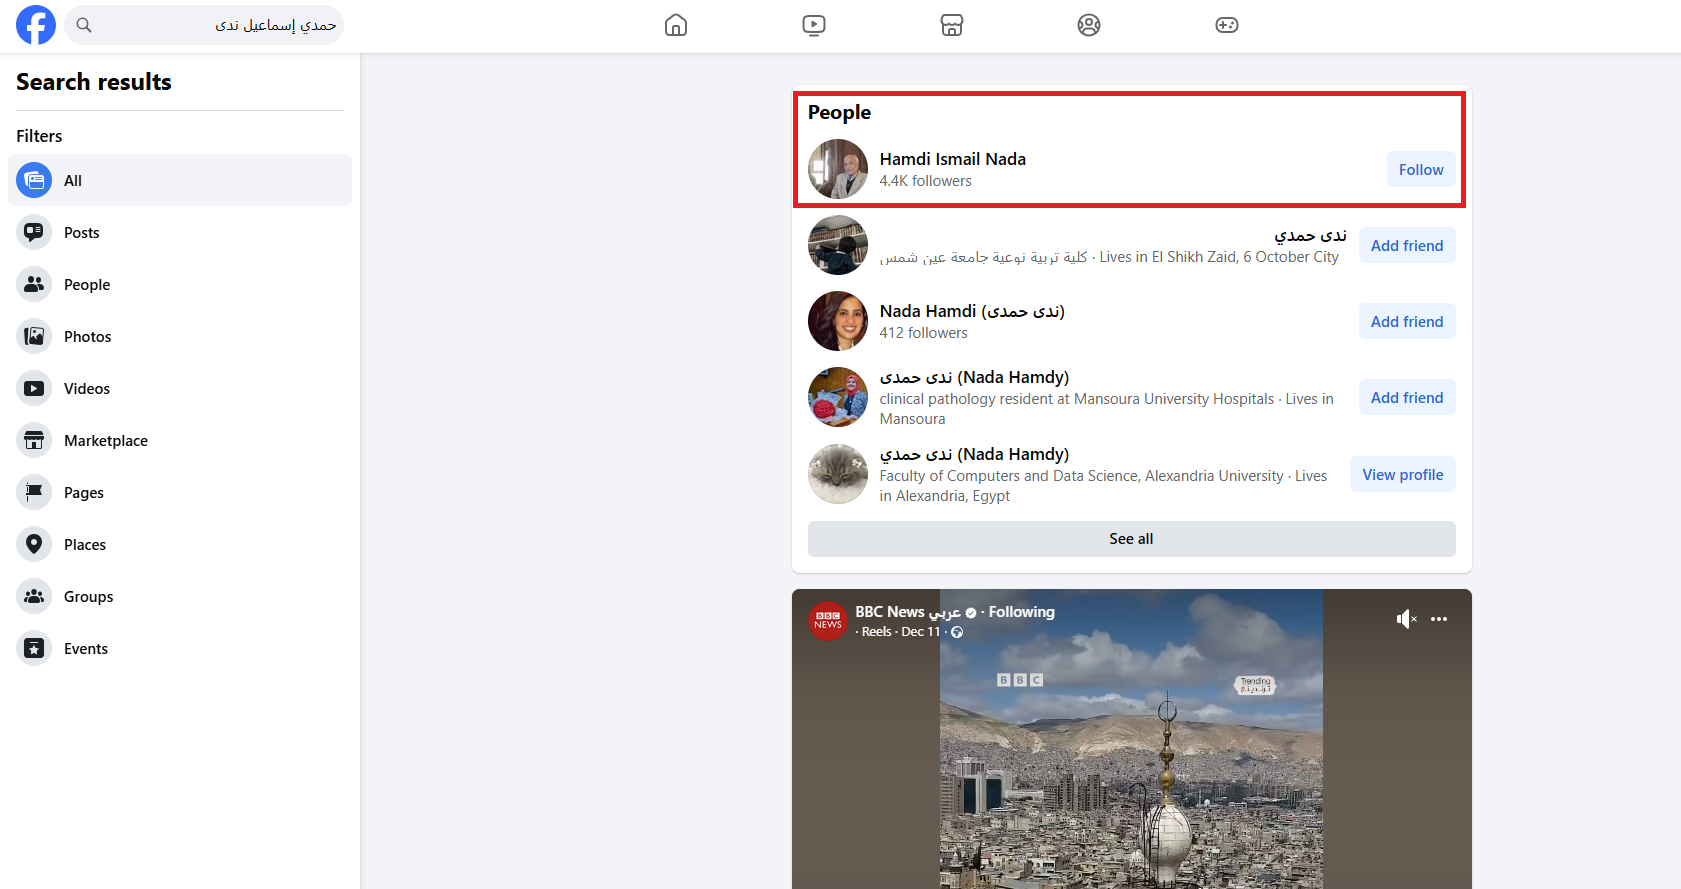Unmute the BBC News reel audio
This screenshot has width=1681, height=889.
tap(1406, 619)
